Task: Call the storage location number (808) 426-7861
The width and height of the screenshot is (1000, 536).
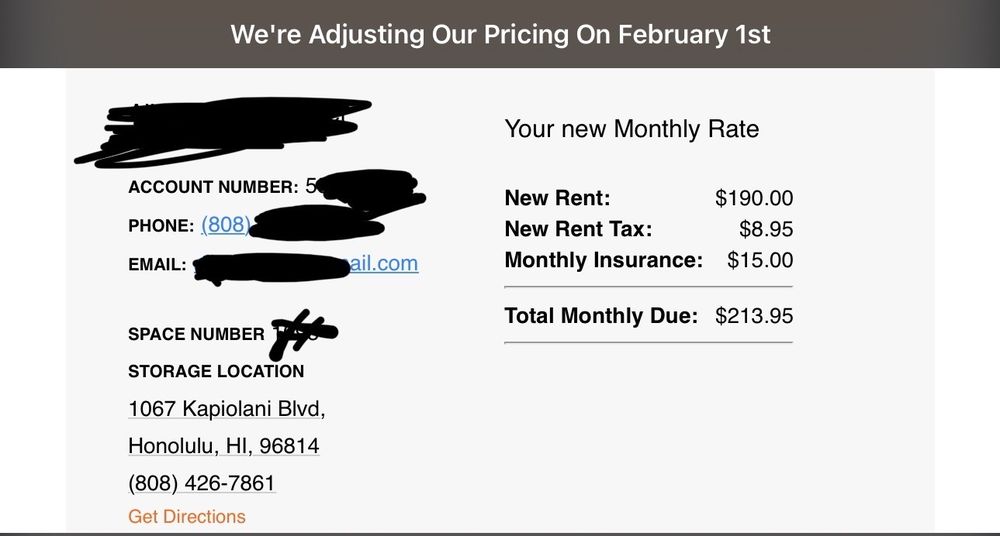Action: (202, 483)
